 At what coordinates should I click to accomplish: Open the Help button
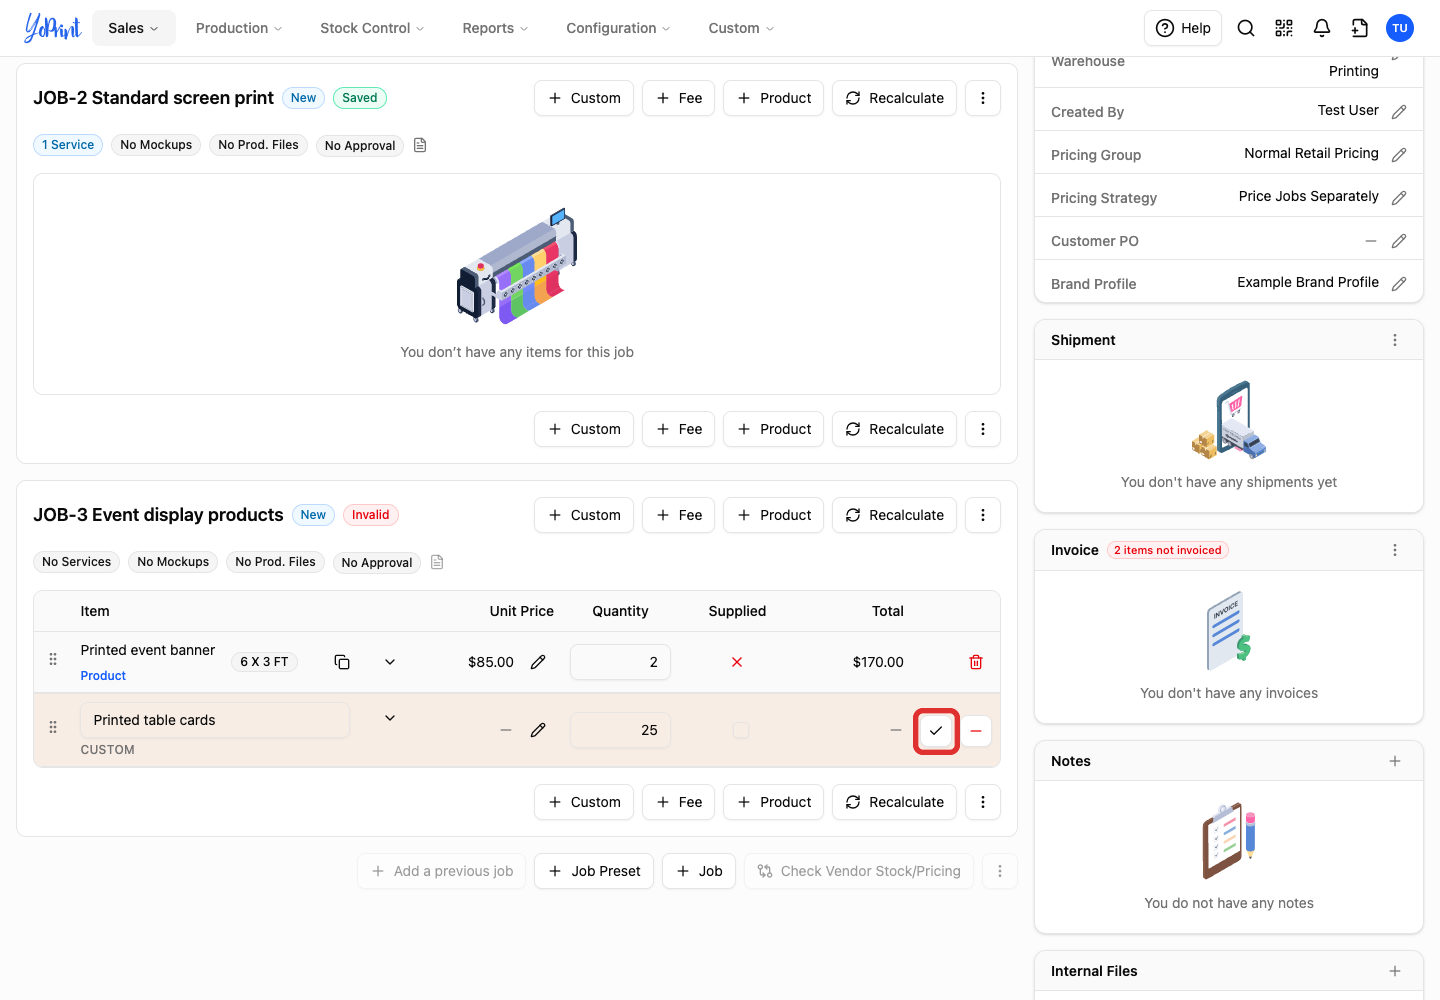(1183, 28)
